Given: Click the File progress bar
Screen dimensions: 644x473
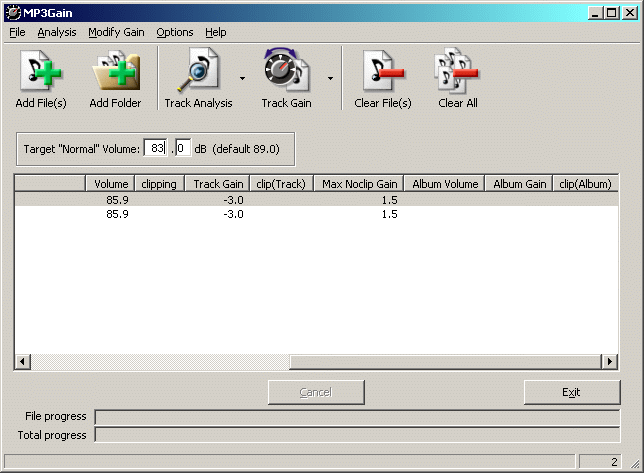Looking at the screenshot, I should (x=357, y=417).
